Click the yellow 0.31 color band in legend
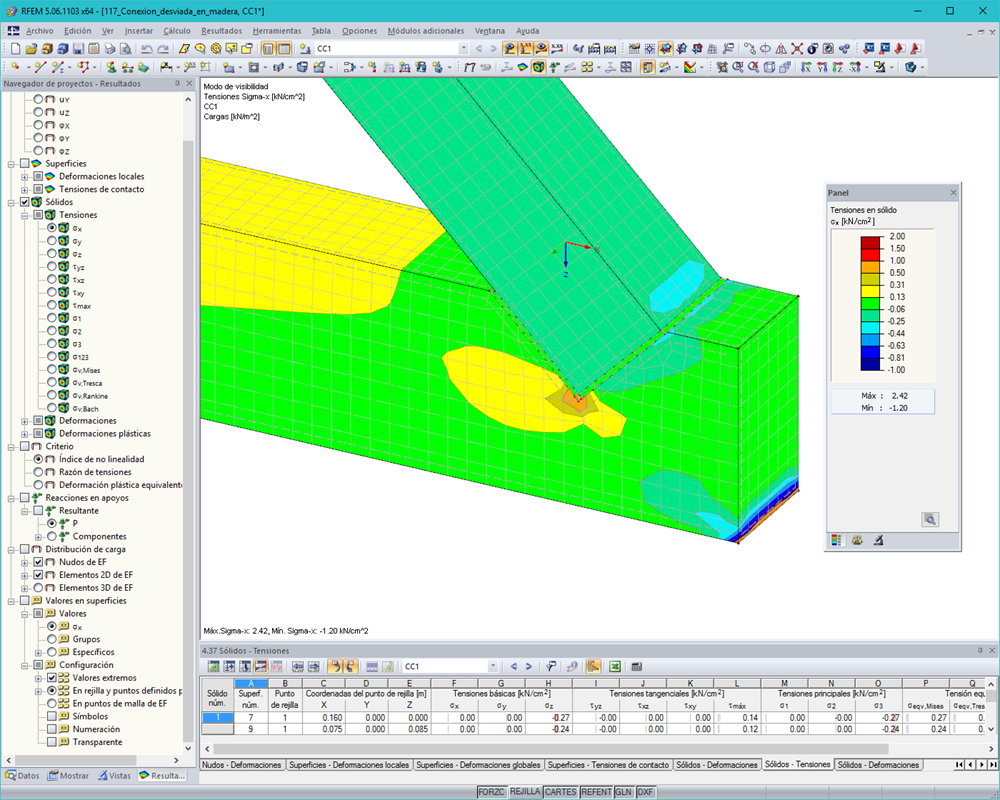Viewport: 1000px width, 800px height. (870, 291)
